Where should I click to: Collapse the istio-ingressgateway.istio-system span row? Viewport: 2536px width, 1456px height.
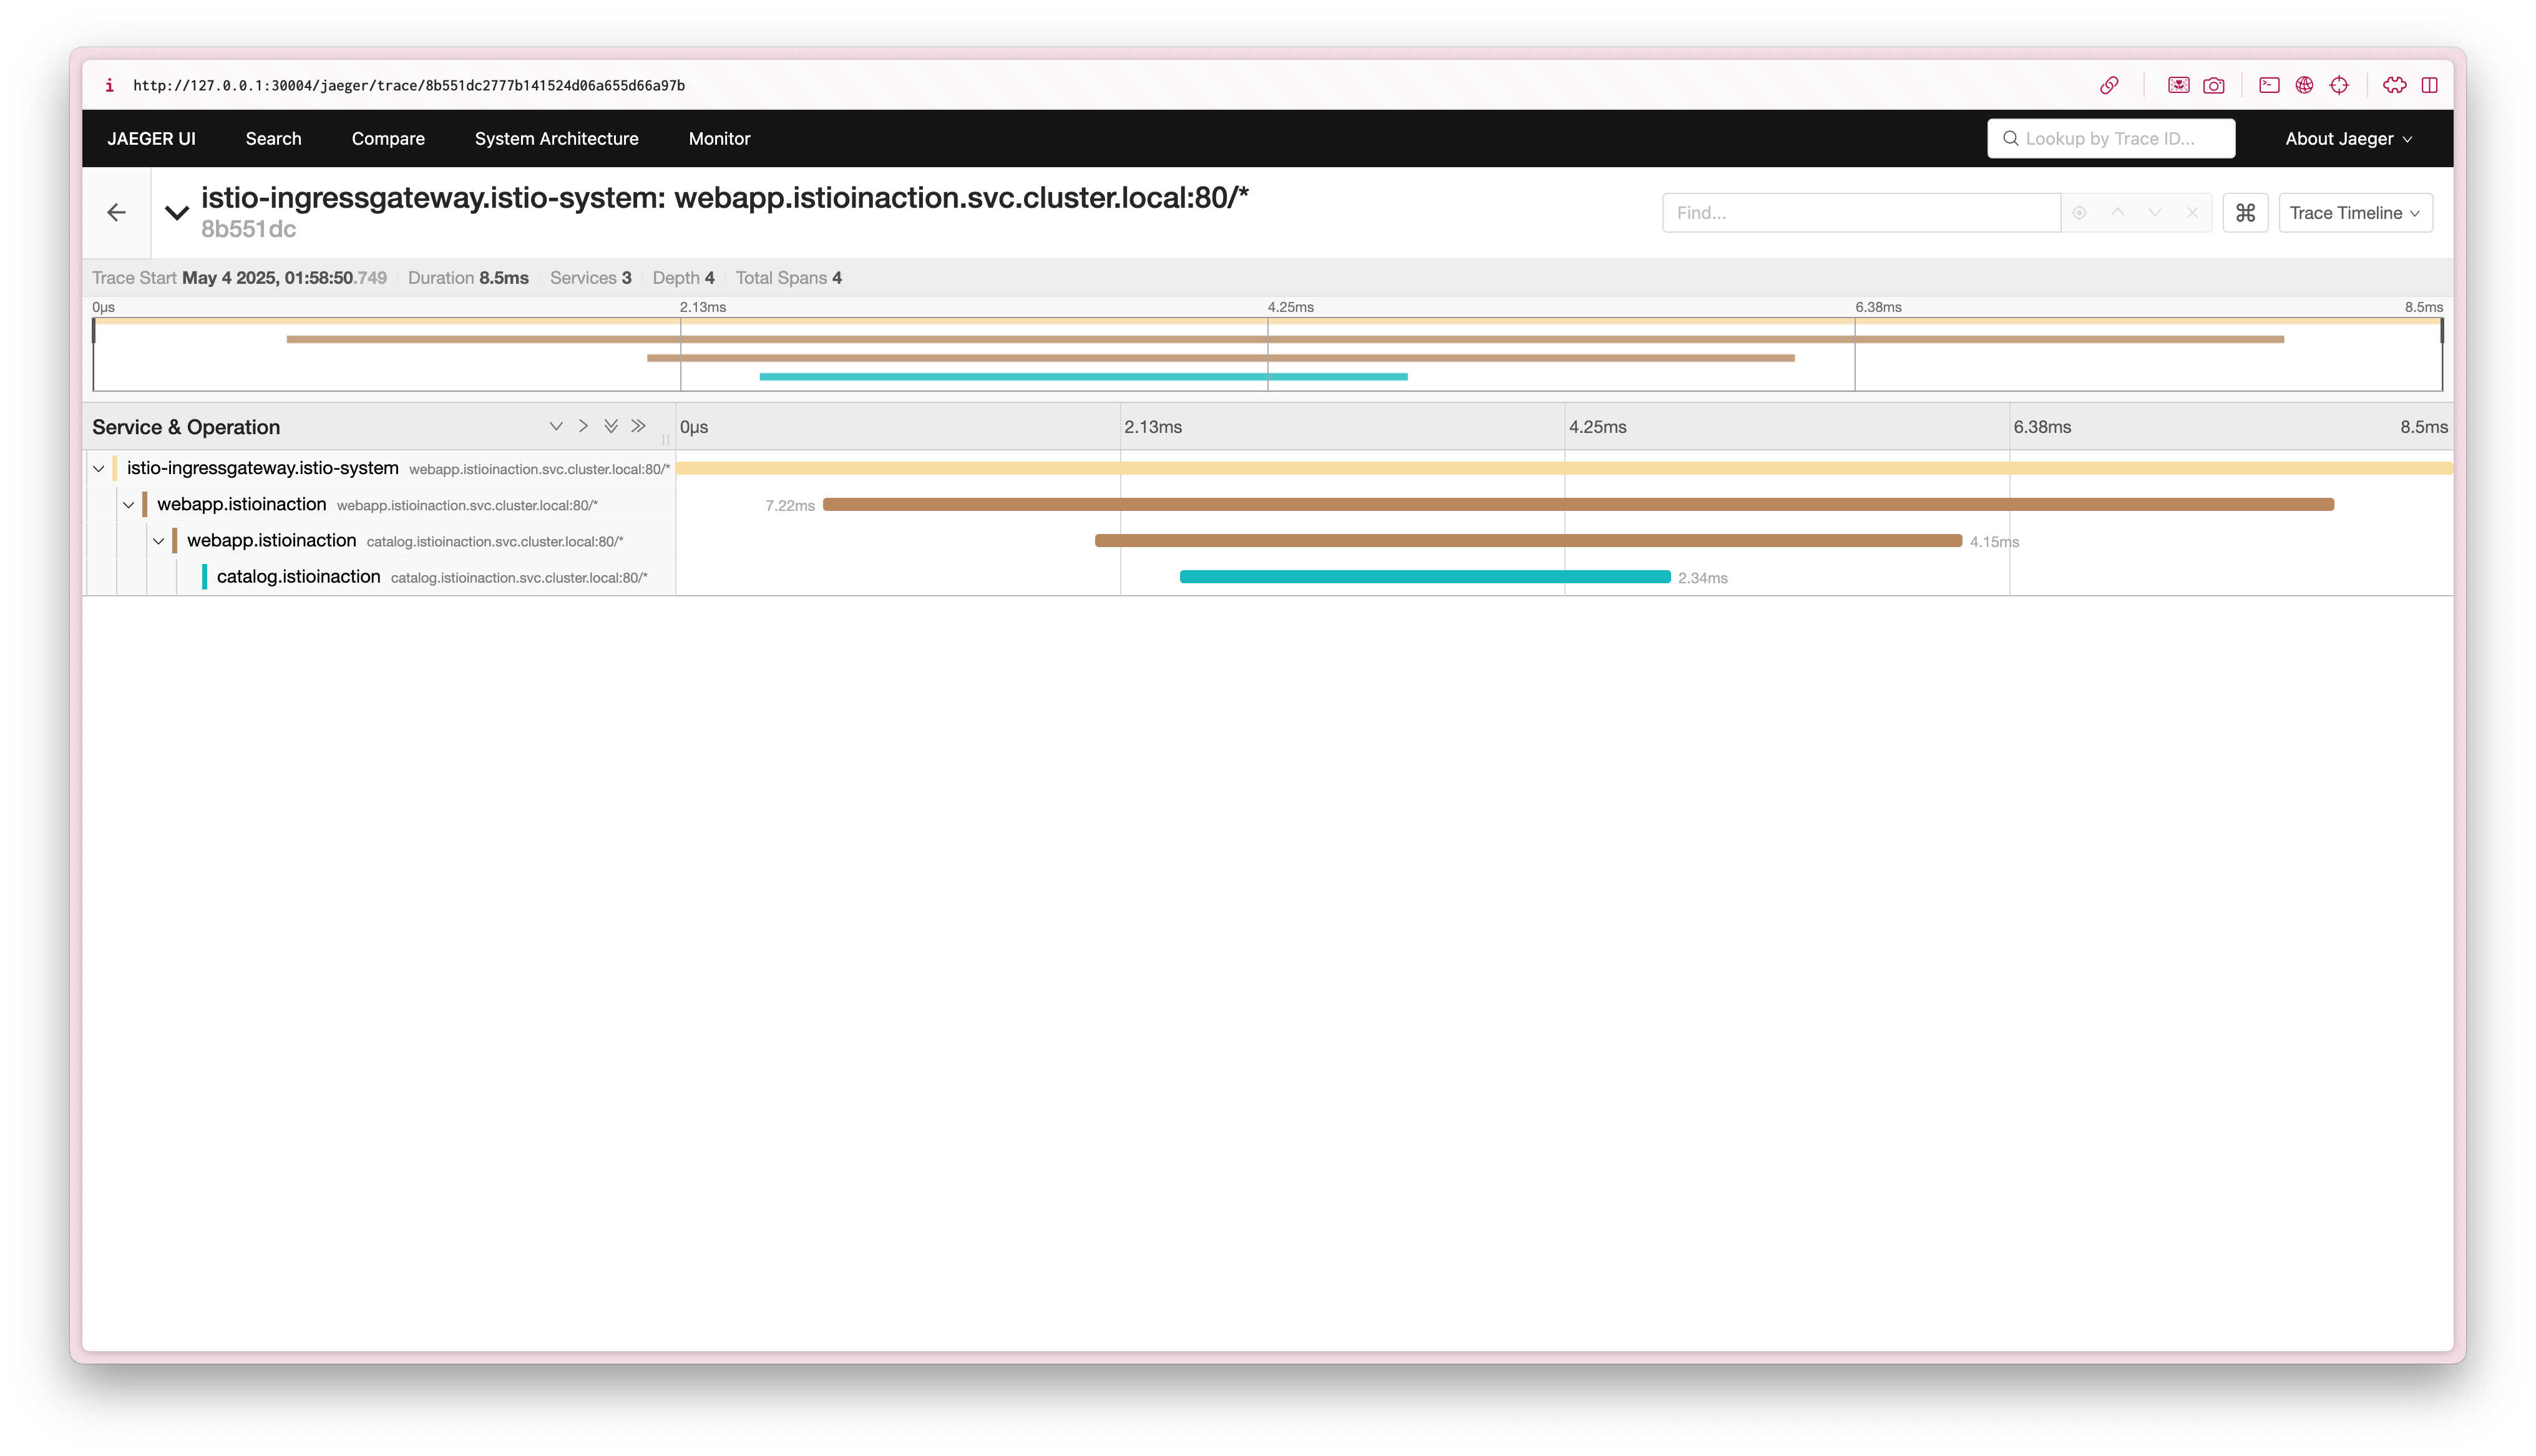pyautogui.click(x=99, y=468)
